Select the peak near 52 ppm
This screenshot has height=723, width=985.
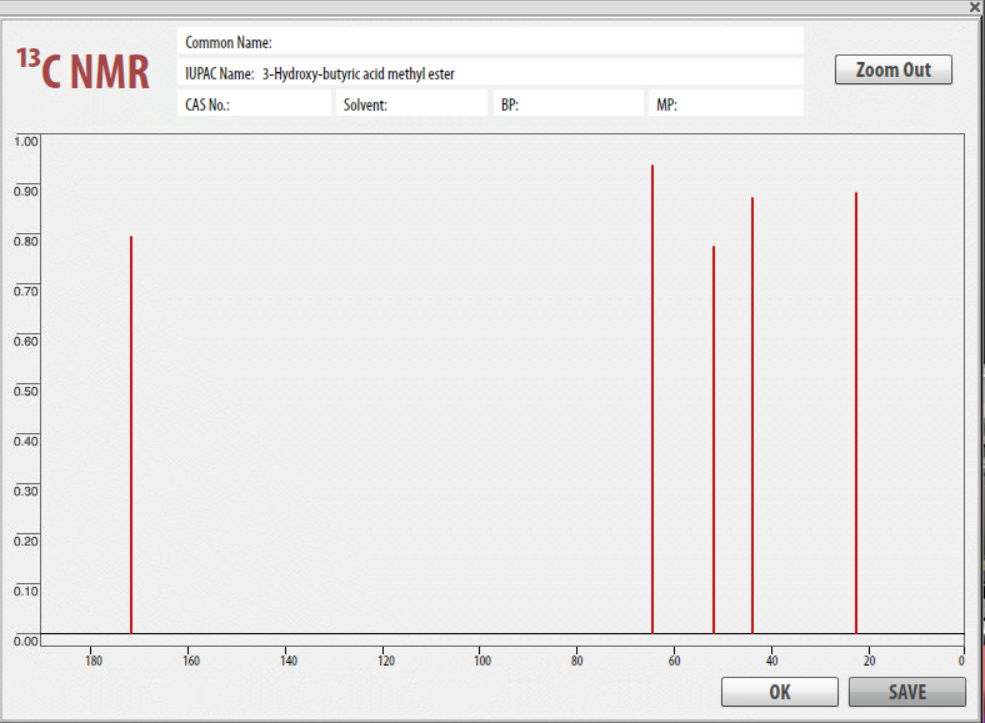click(714, 440)
